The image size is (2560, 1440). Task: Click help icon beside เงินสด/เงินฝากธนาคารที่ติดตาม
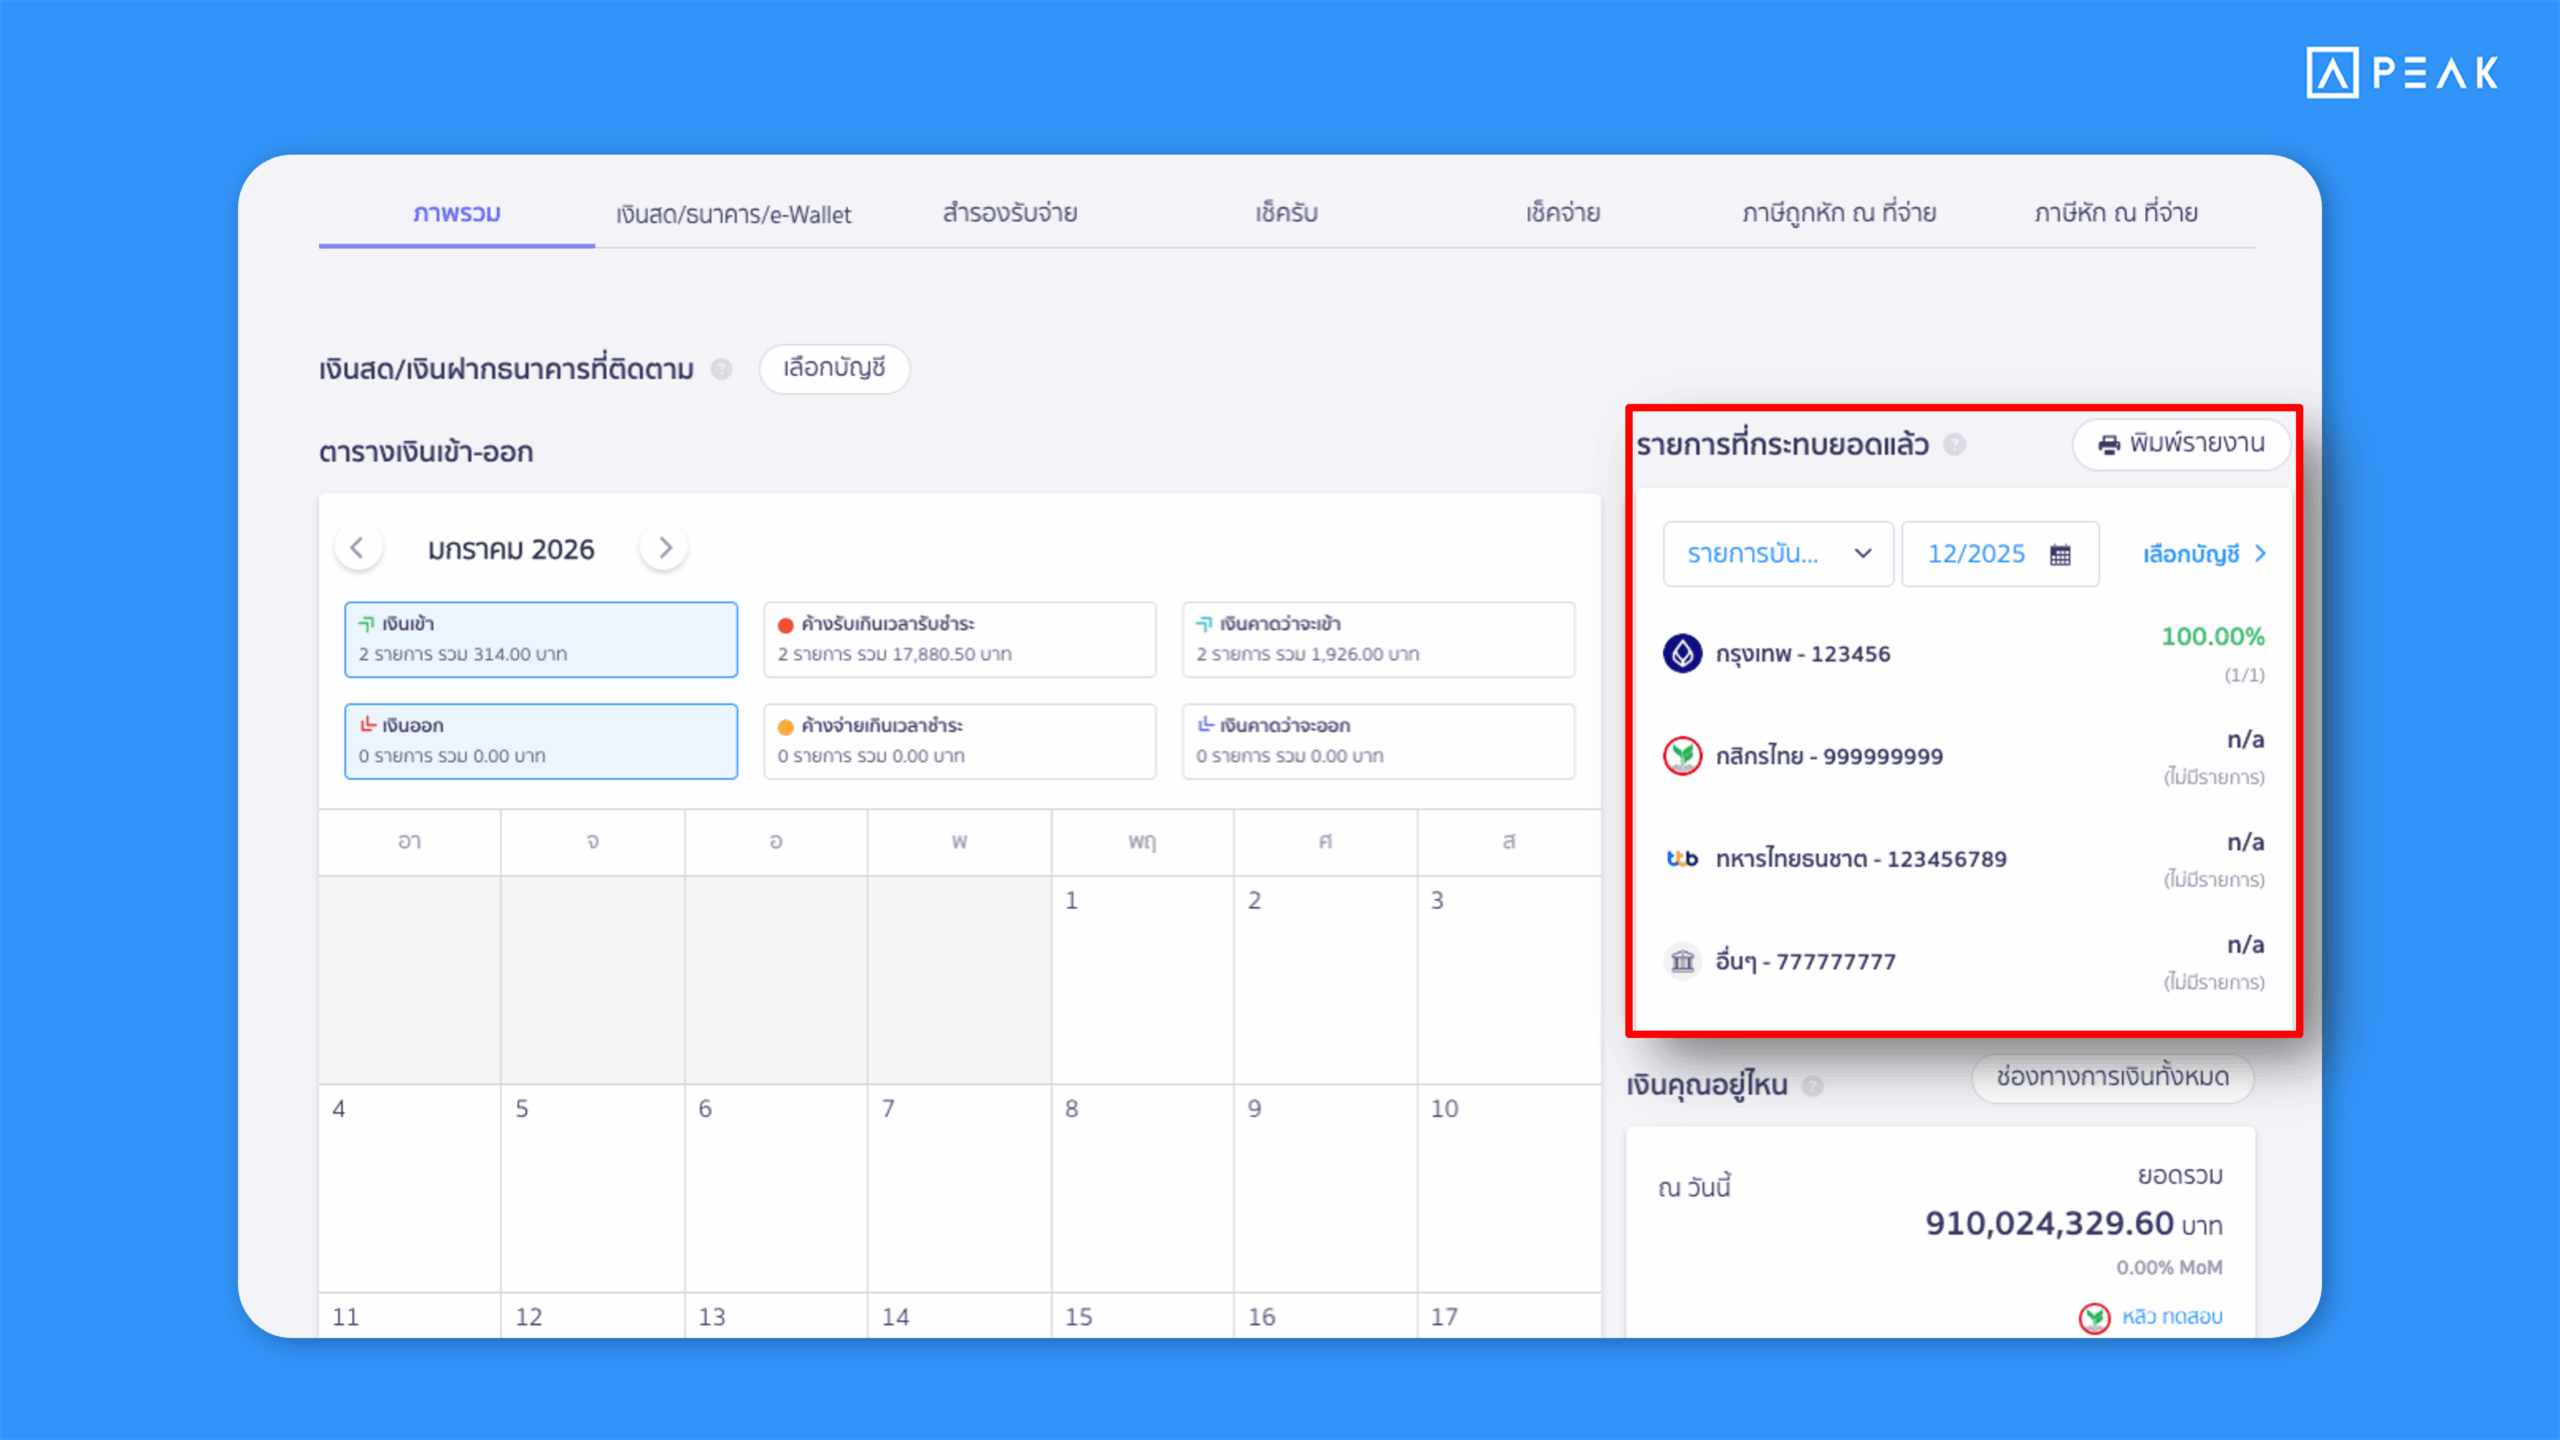point(721,369)
